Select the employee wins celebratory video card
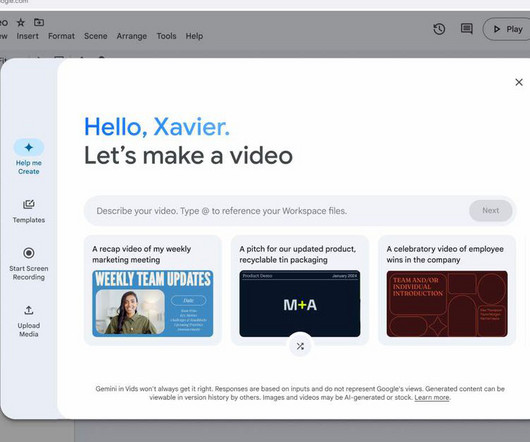 pos(447,290)
